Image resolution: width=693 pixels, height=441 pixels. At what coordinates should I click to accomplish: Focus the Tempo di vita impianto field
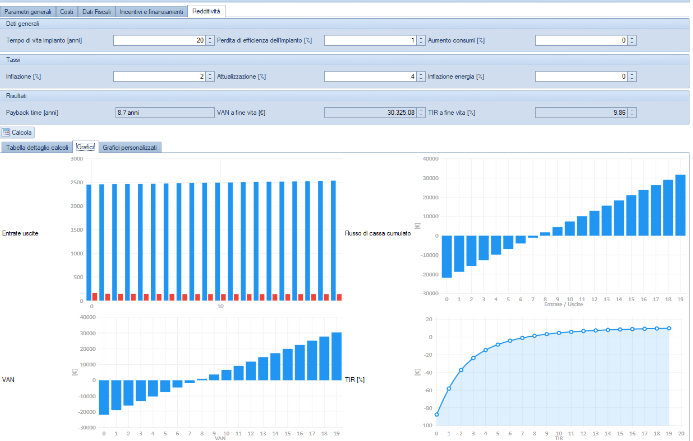158,40
